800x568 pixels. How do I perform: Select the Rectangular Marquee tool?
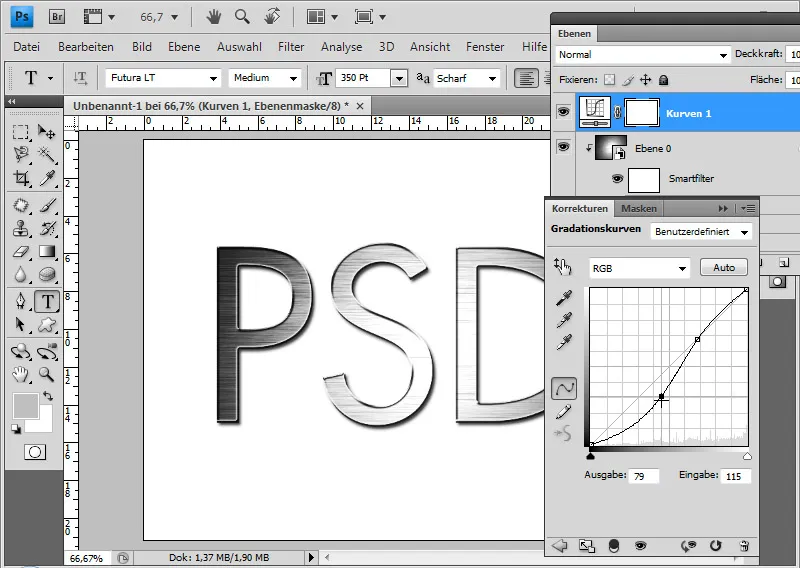pos(20,132)
